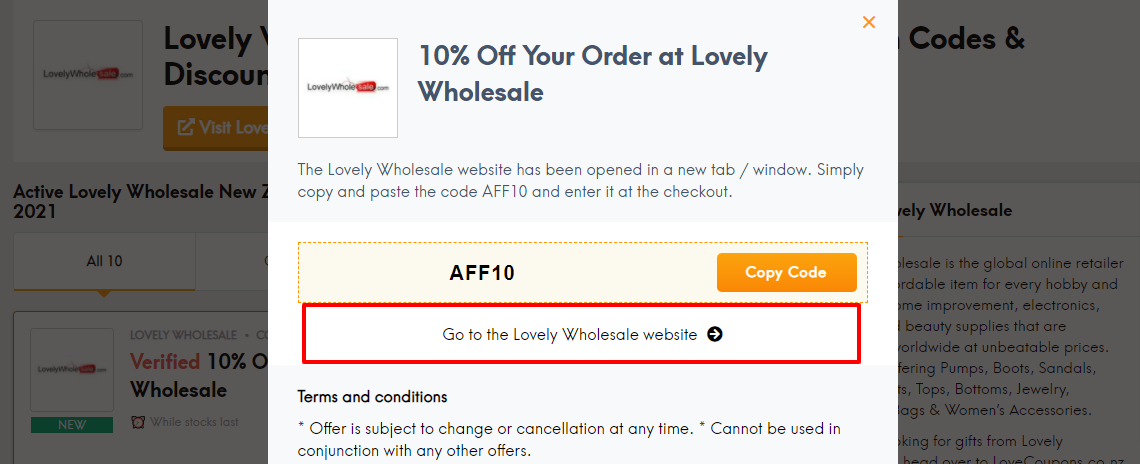The height and width of the screenshot is (464, 1140).
Task: Switch to the All 10 tab
Action: point(104,260)
